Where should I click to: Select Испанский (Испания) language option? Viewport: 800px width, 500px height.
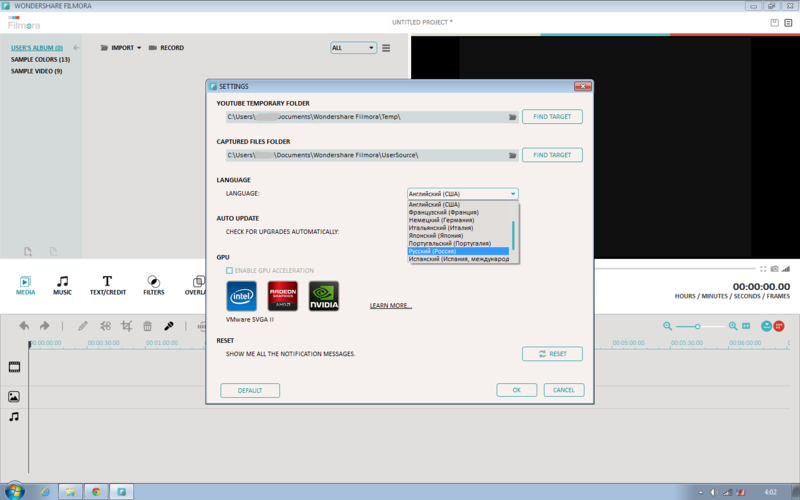(458, 259)
